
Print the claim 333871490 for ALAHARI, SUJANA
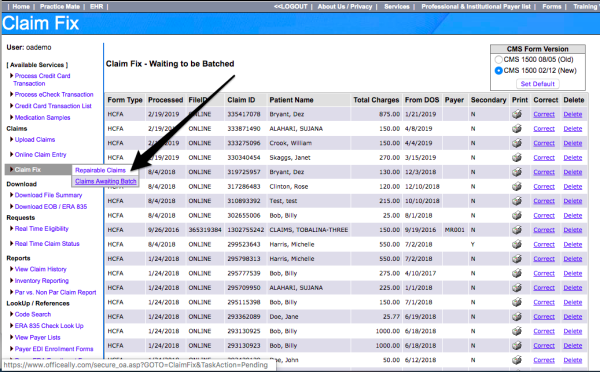pos(517,129)
